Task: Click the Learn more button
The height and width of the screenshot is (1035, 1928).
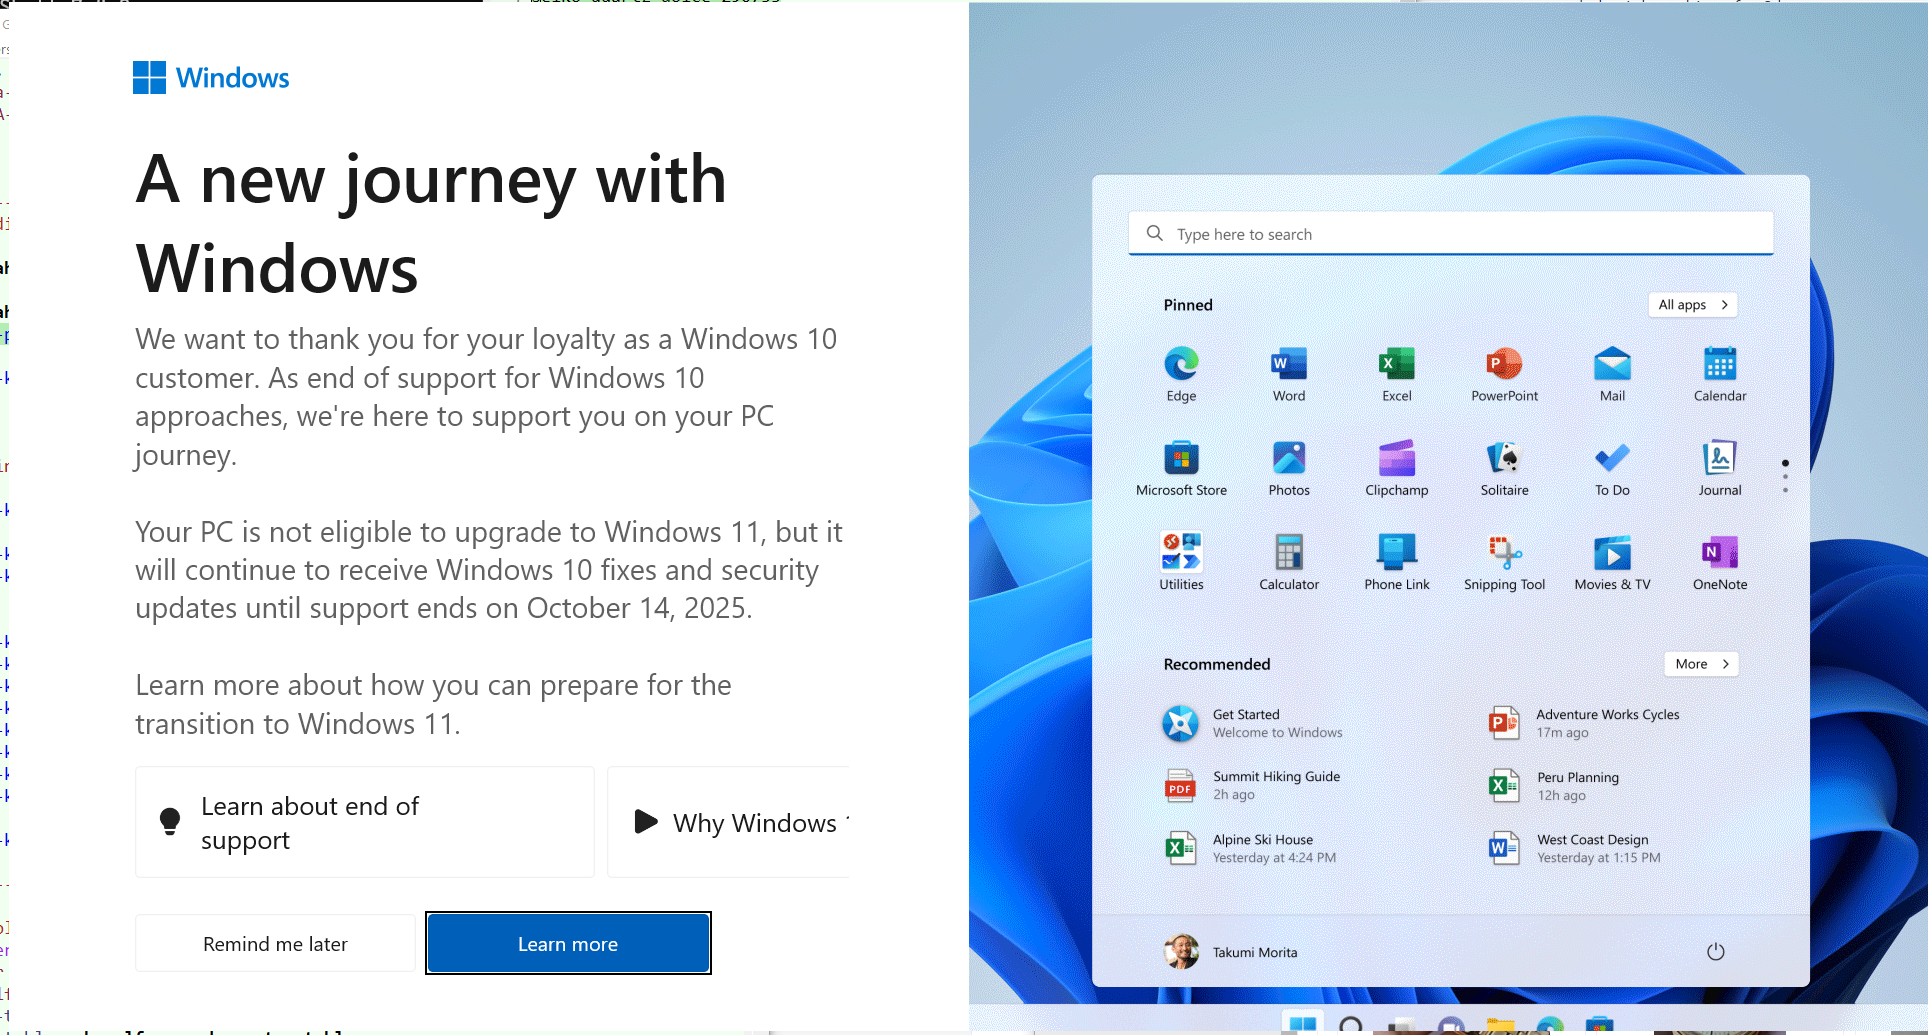Action: (x=568, y=943)
